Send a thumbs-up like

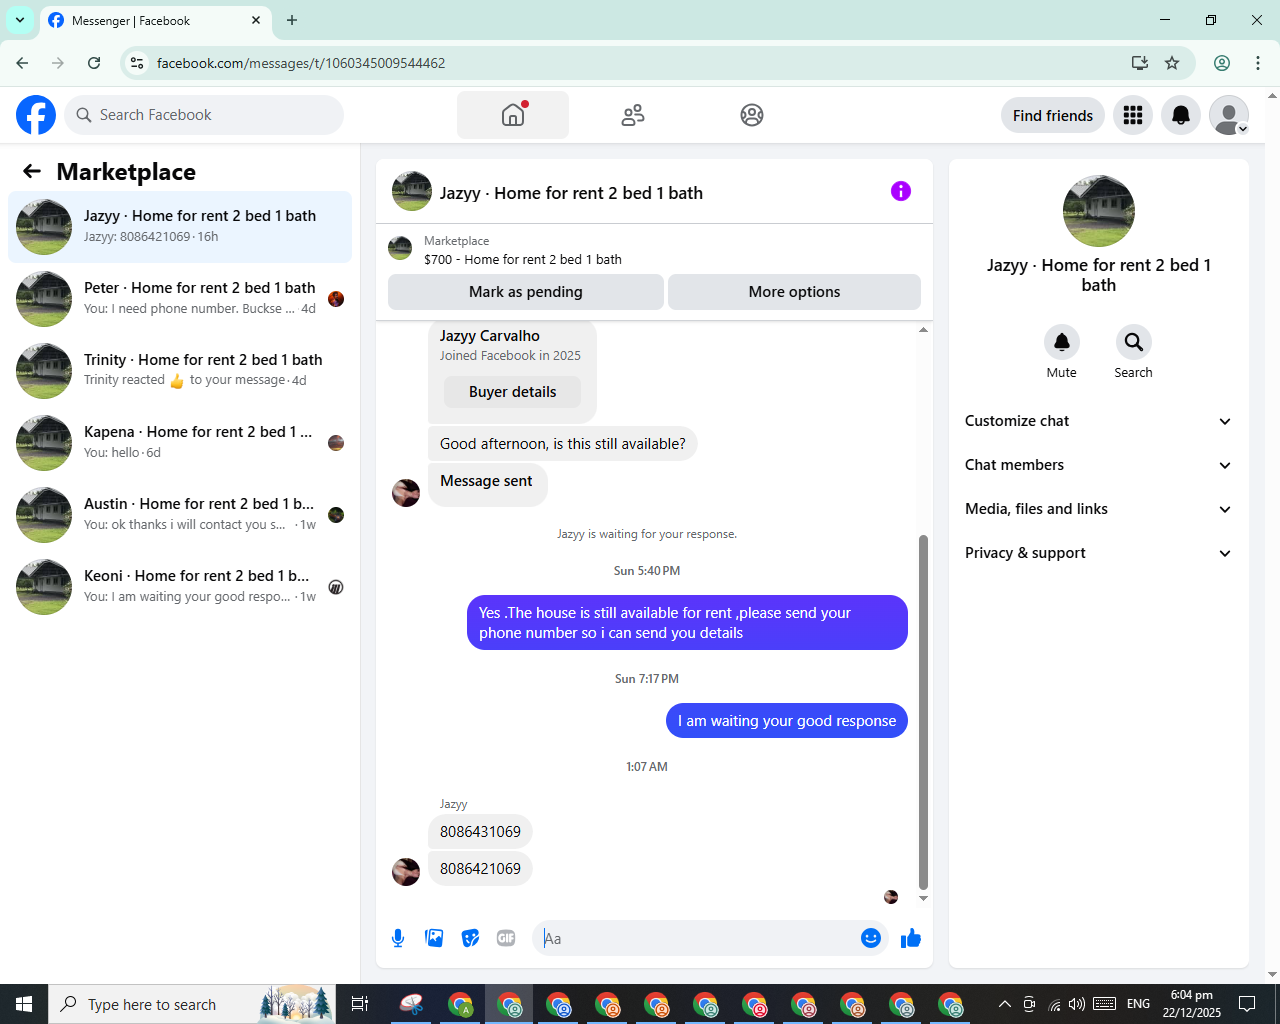(911, 938)
